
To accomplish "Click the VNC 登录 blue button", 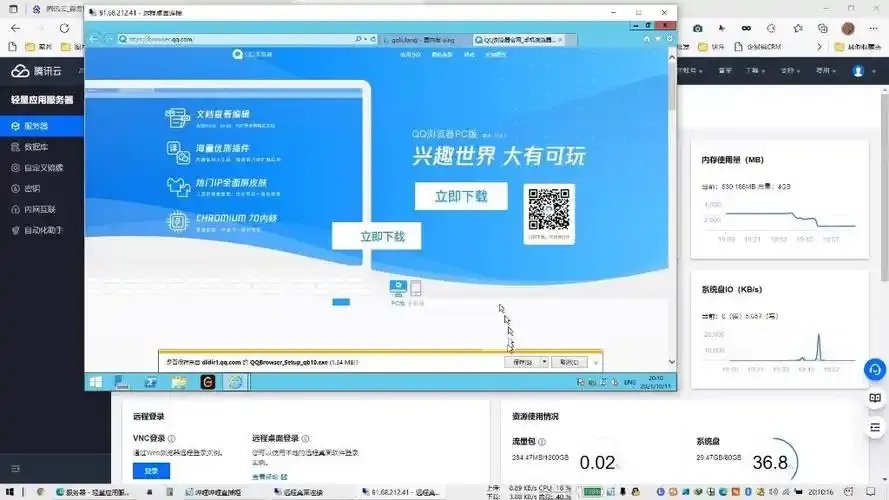I will (x=151, y=471).
